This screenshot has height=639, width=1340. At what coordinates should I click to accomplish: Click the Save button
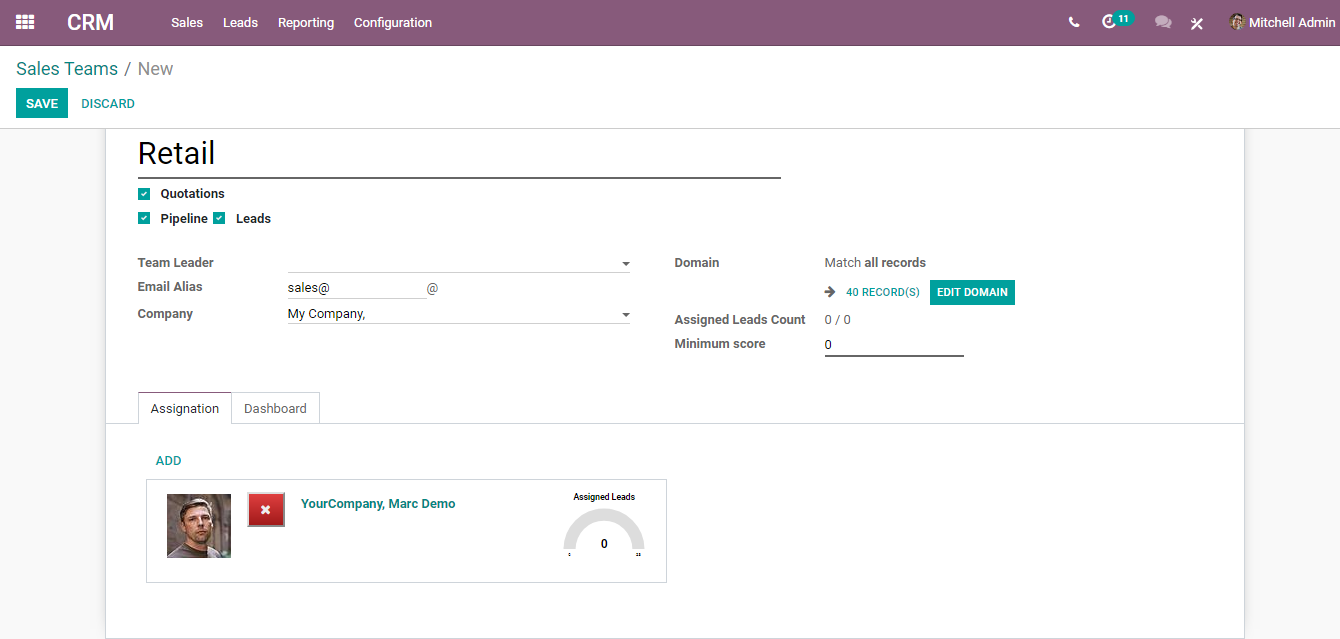(42, 103)
